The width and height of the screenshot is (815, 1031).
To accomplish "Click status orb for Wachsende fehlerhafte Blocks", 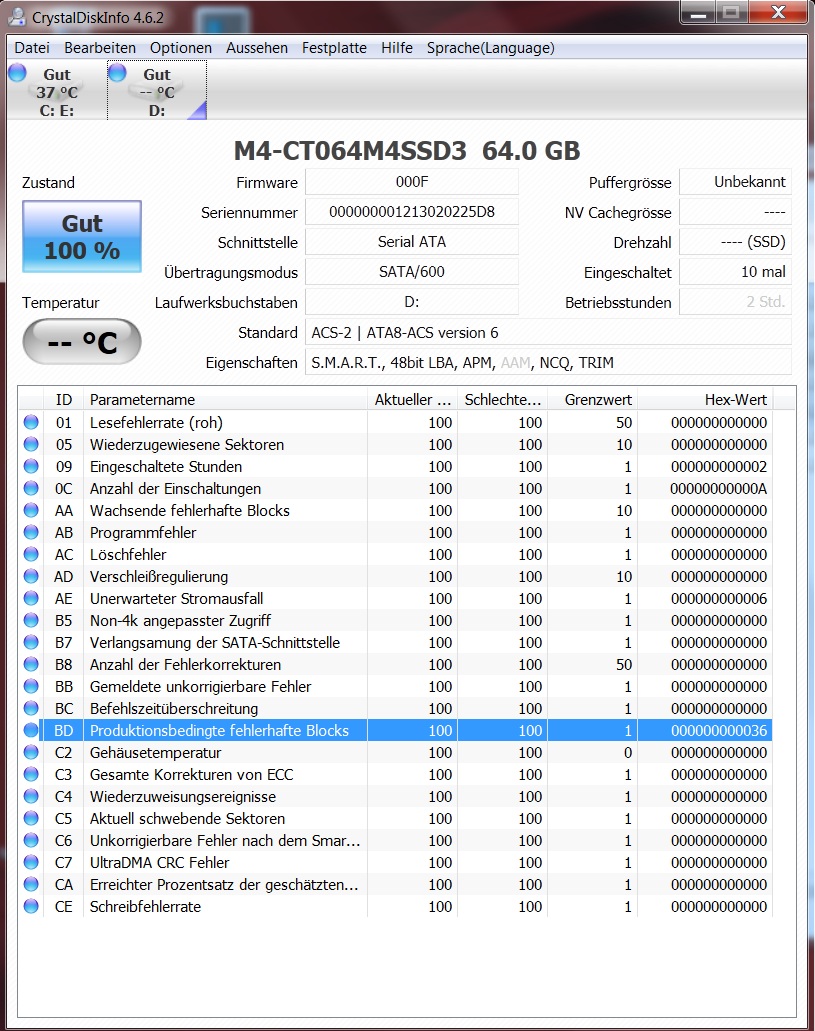I will [x=31, y=510].
